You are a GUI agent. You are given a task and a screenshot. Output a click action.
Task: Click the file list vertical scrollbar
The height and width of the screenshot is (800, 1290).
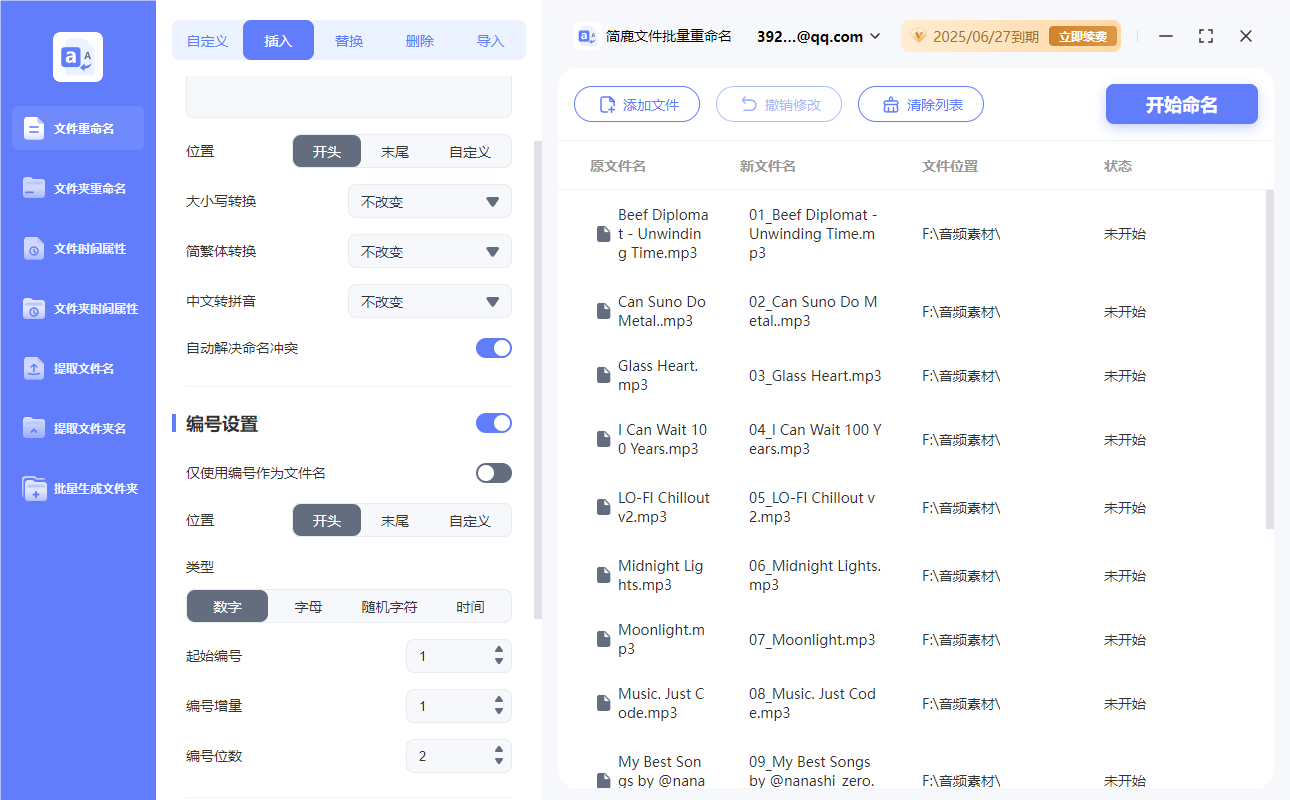[x=1270, y=360]
